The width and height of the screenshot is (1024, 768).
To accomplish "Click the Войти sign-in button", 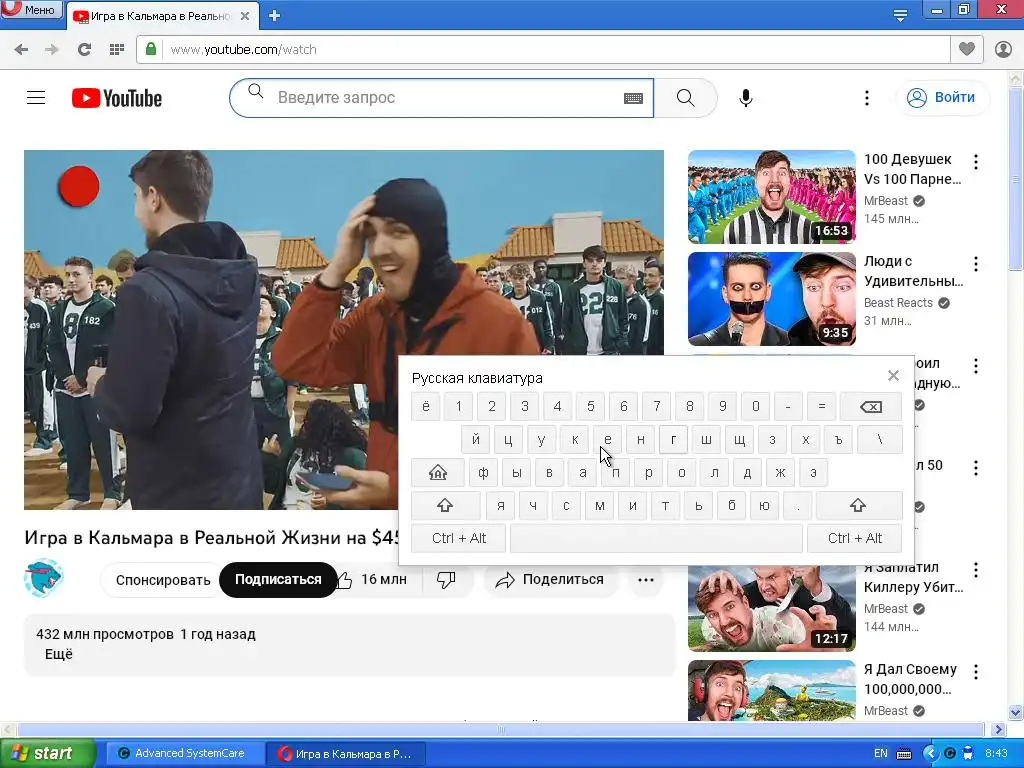I will (942, 98).
